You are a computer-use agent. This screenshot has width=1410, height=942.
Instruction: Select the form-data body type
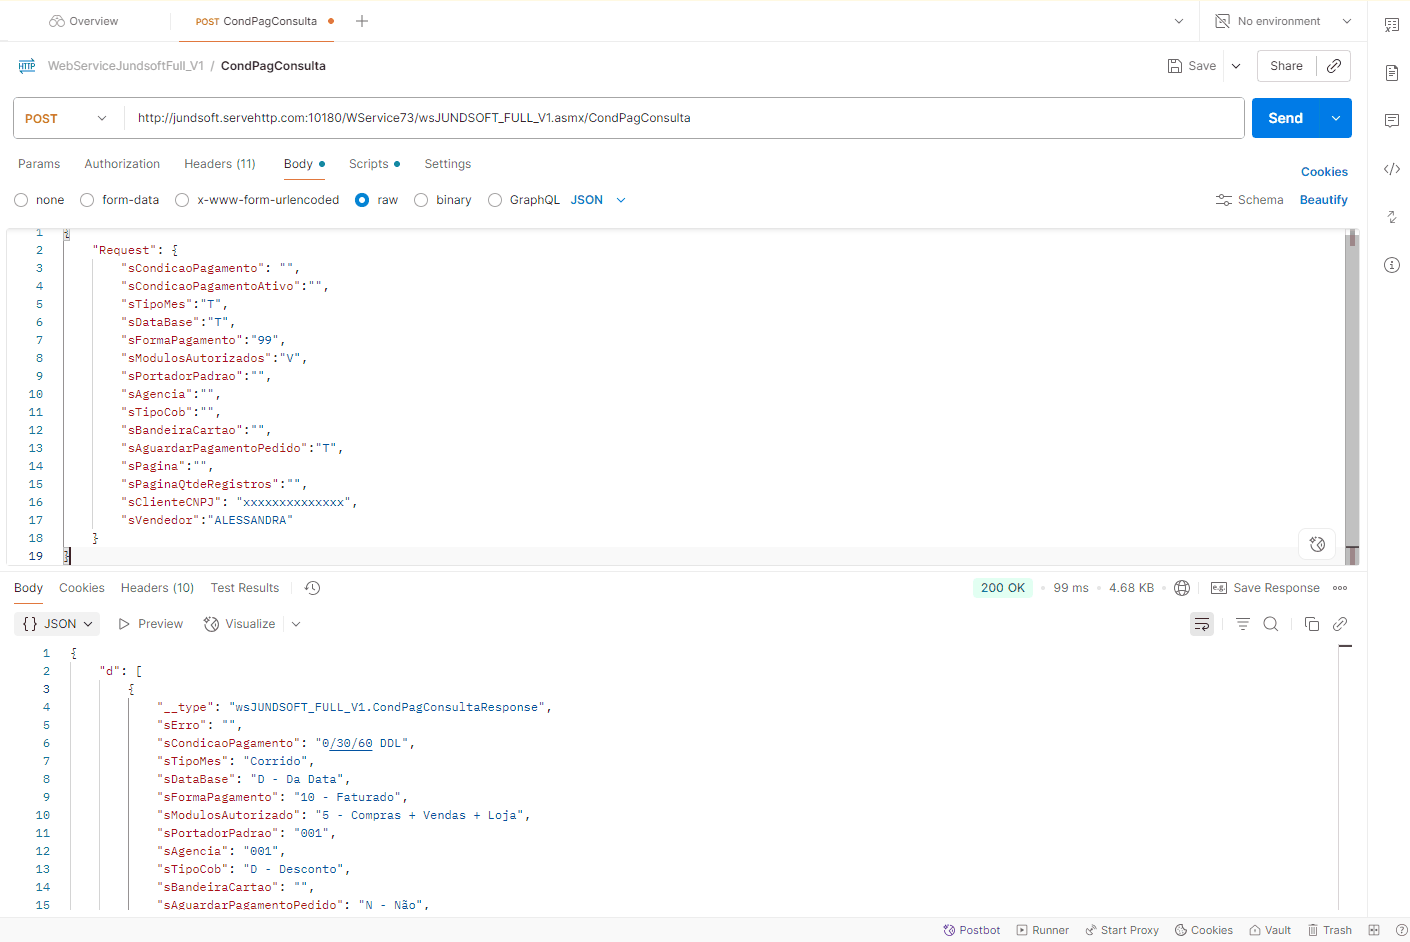click(x=88, y=200)
